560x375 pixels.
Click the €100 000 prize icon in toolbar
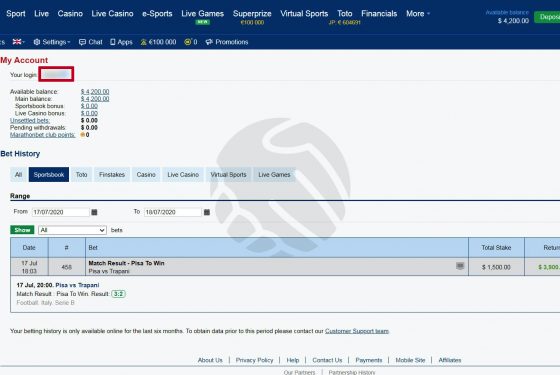144,42
